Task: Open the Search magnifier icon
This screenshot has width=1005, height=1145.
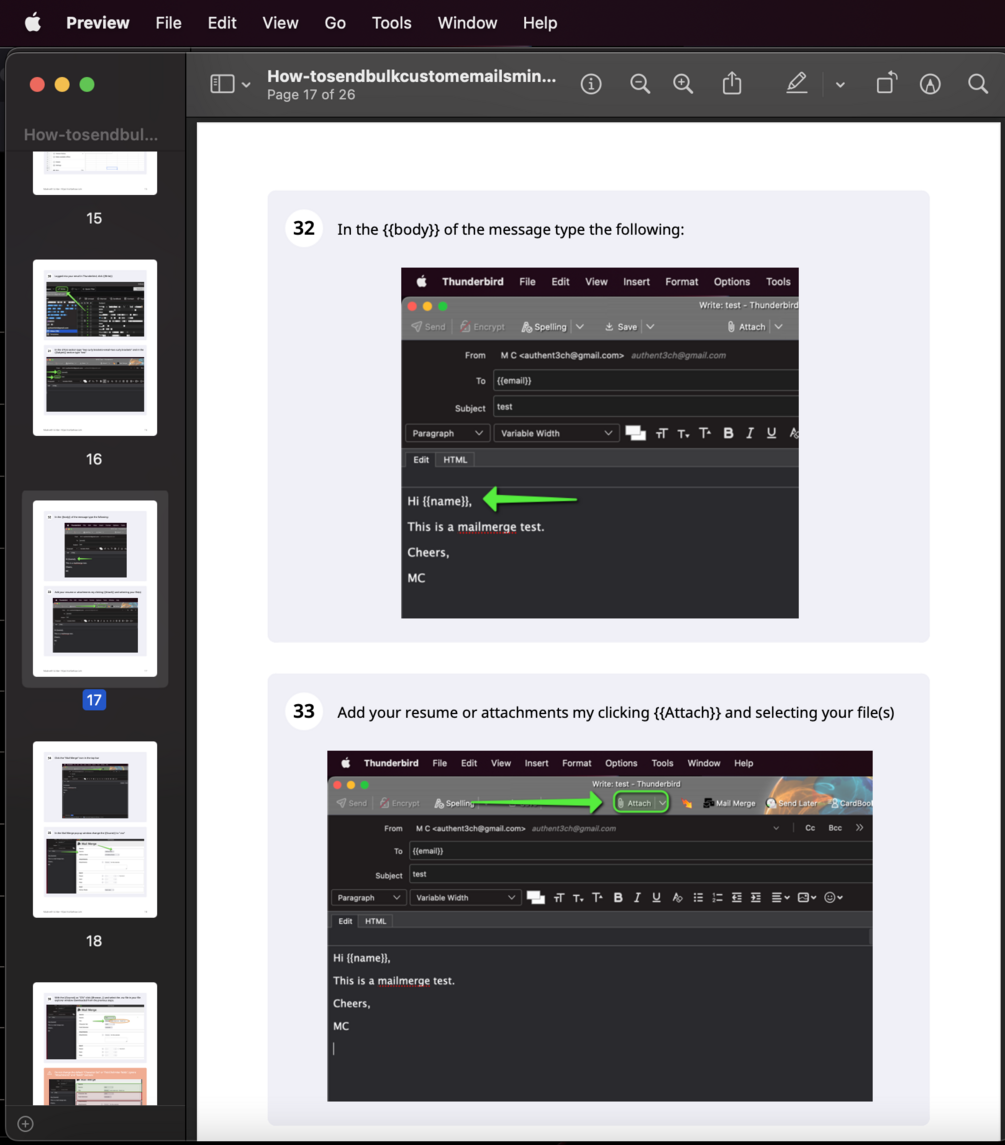Action: (x=978, y=84)
